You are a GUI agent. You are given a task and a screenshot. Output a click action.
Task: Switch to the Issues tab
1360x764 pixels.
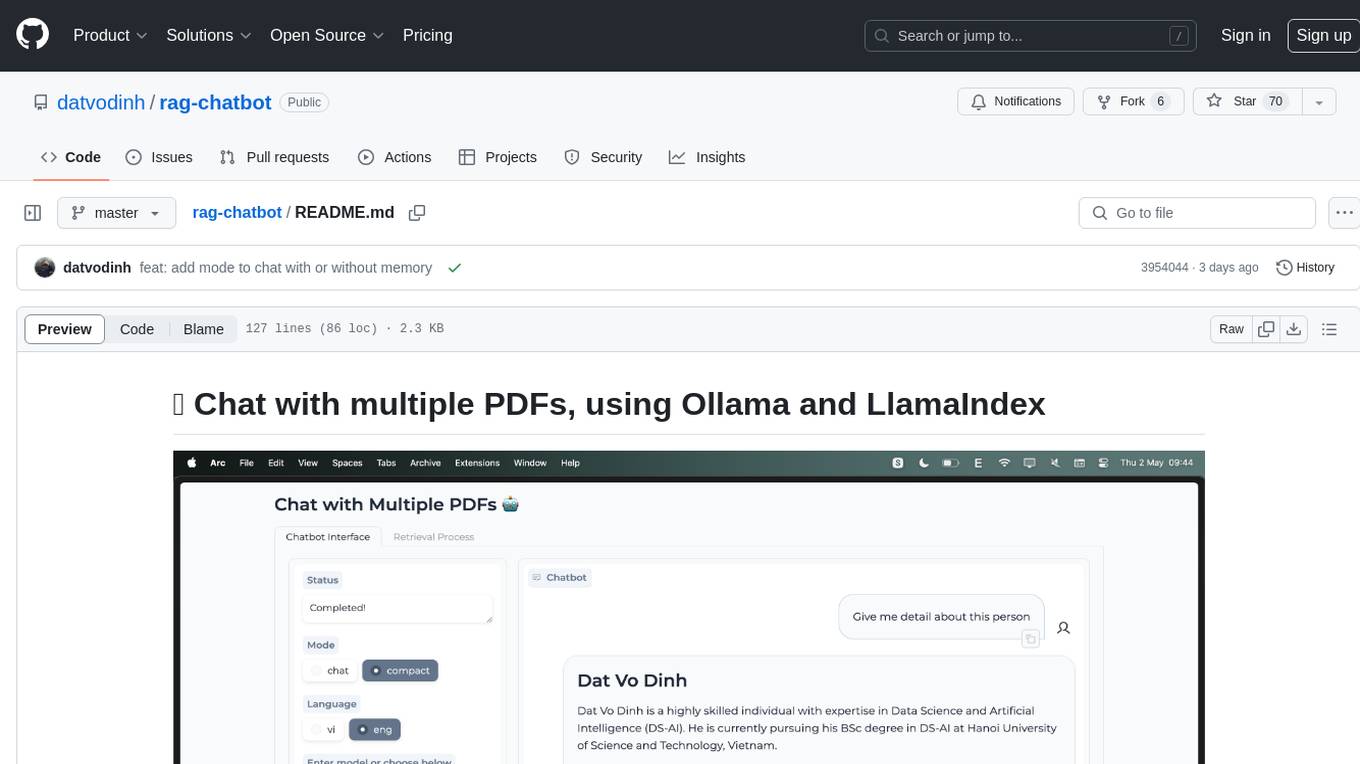pos(159,157)
